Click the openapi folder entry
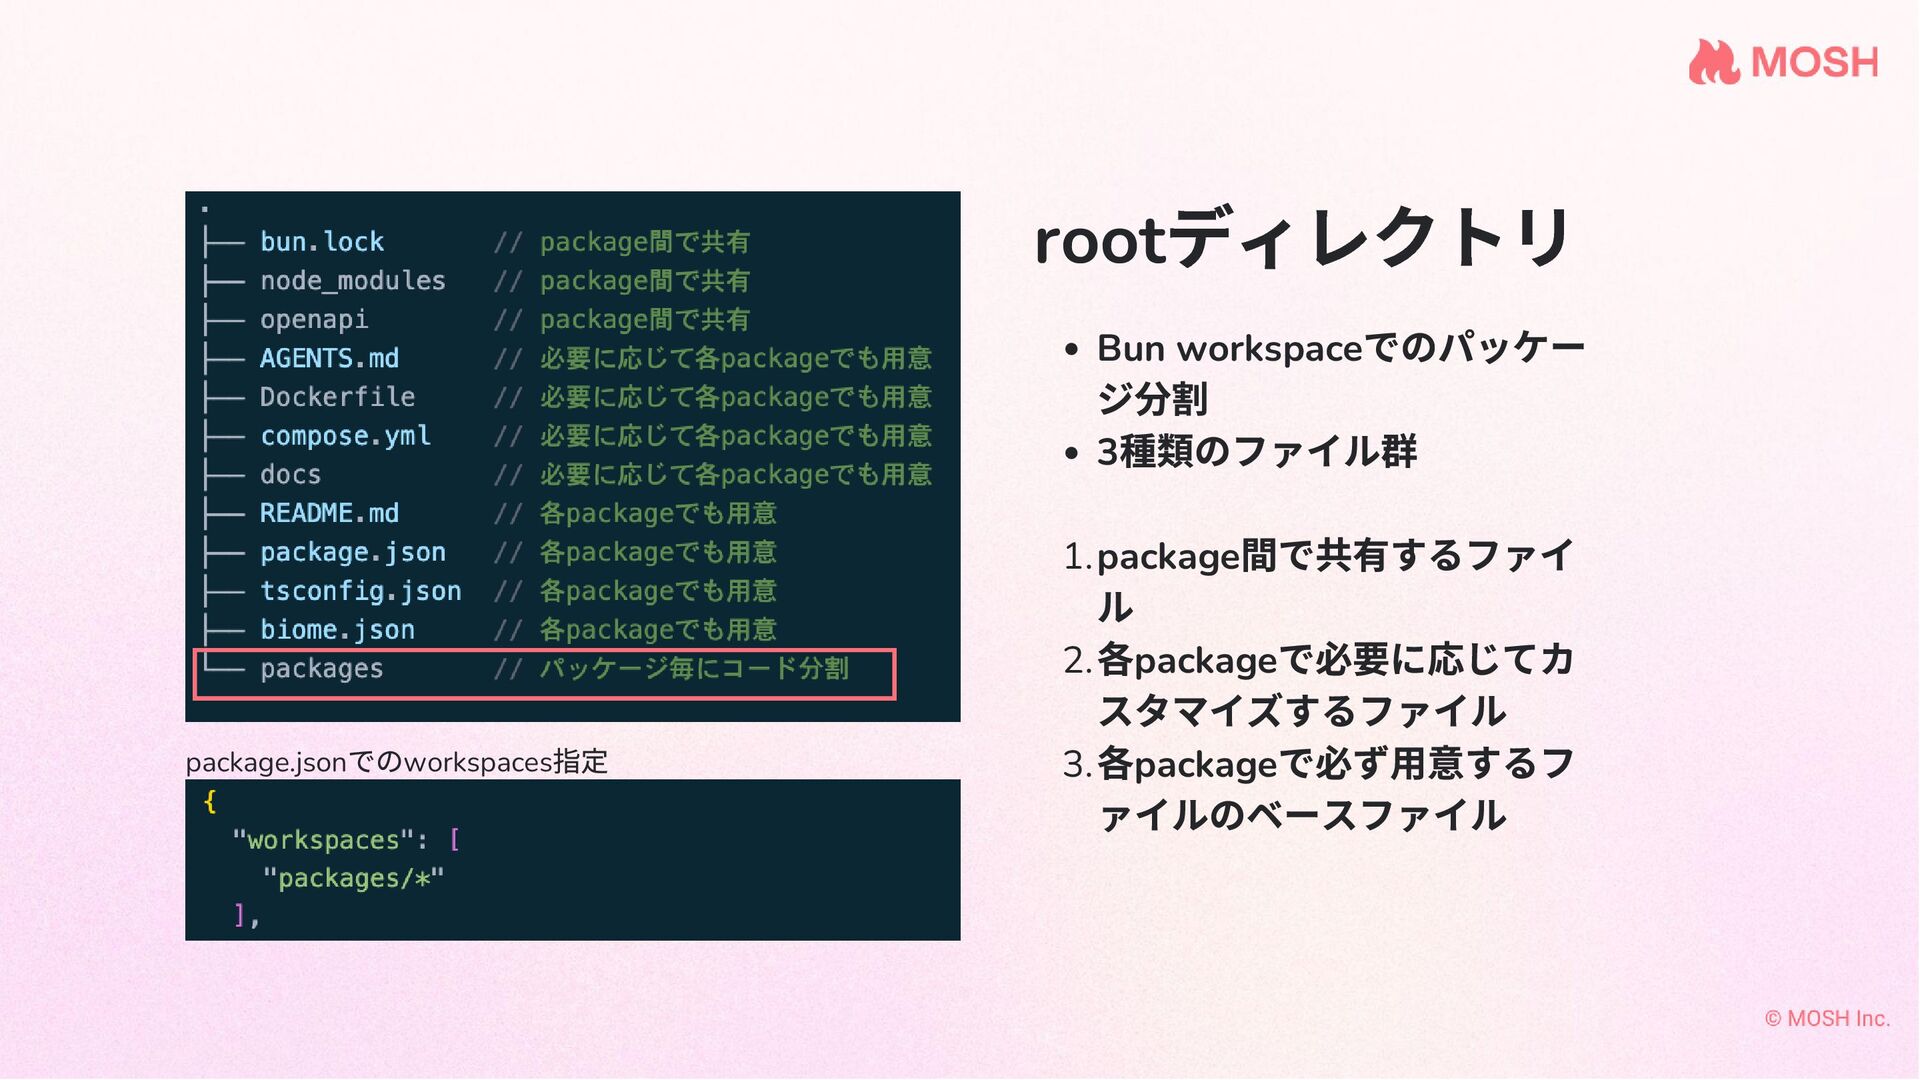Viewport: 1920px width, 1080px height. (x=314, y=320)
